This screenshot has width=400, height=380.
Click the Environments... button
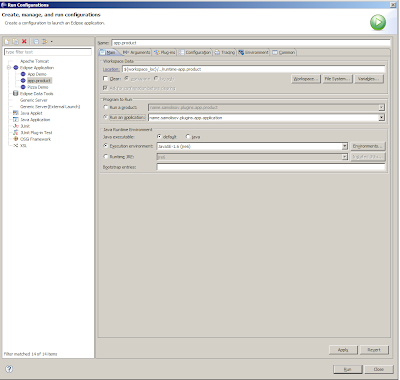pos(368,146)
